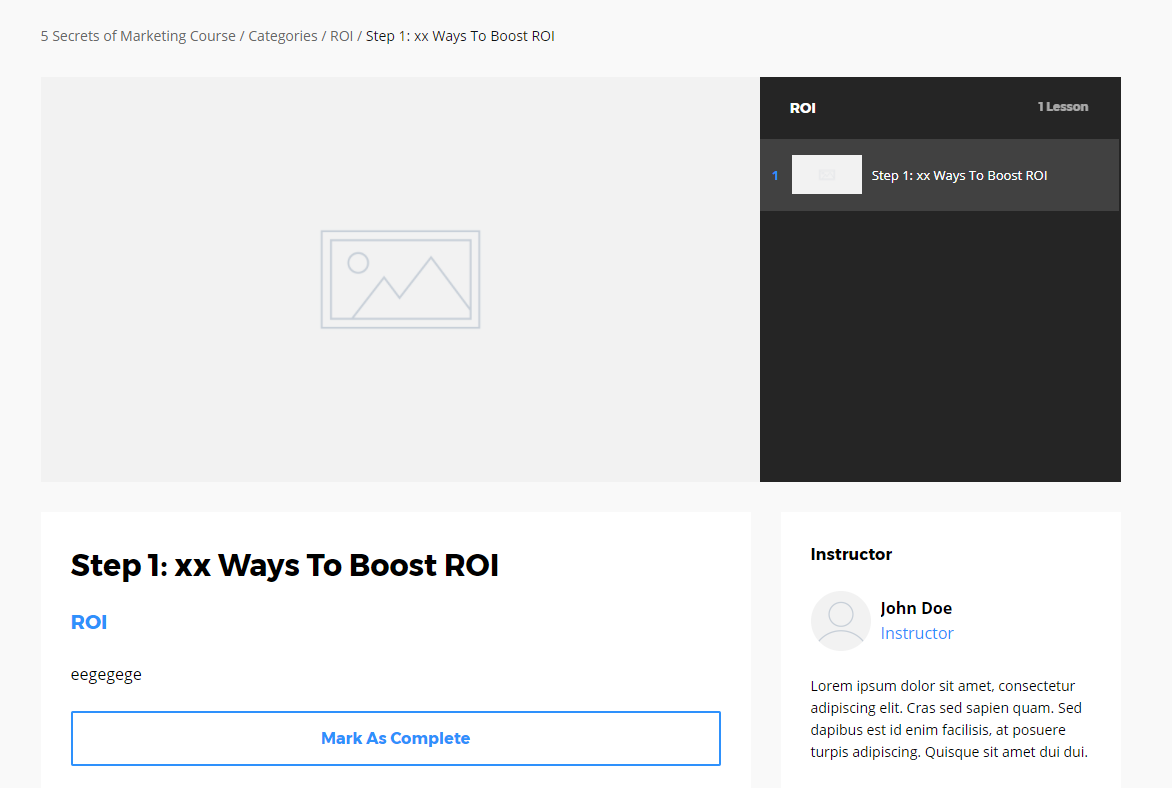The image size is (1172, 788).
Task: Click lesson number 1 in the playlist
Action: pyautogui.click(x=775, y=176)
